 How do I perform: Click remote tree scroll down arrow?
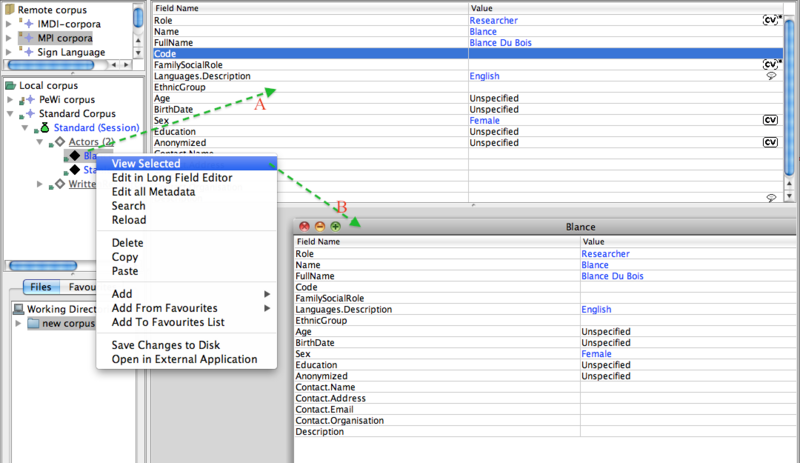pyautogui.click(x=138, y=53)
